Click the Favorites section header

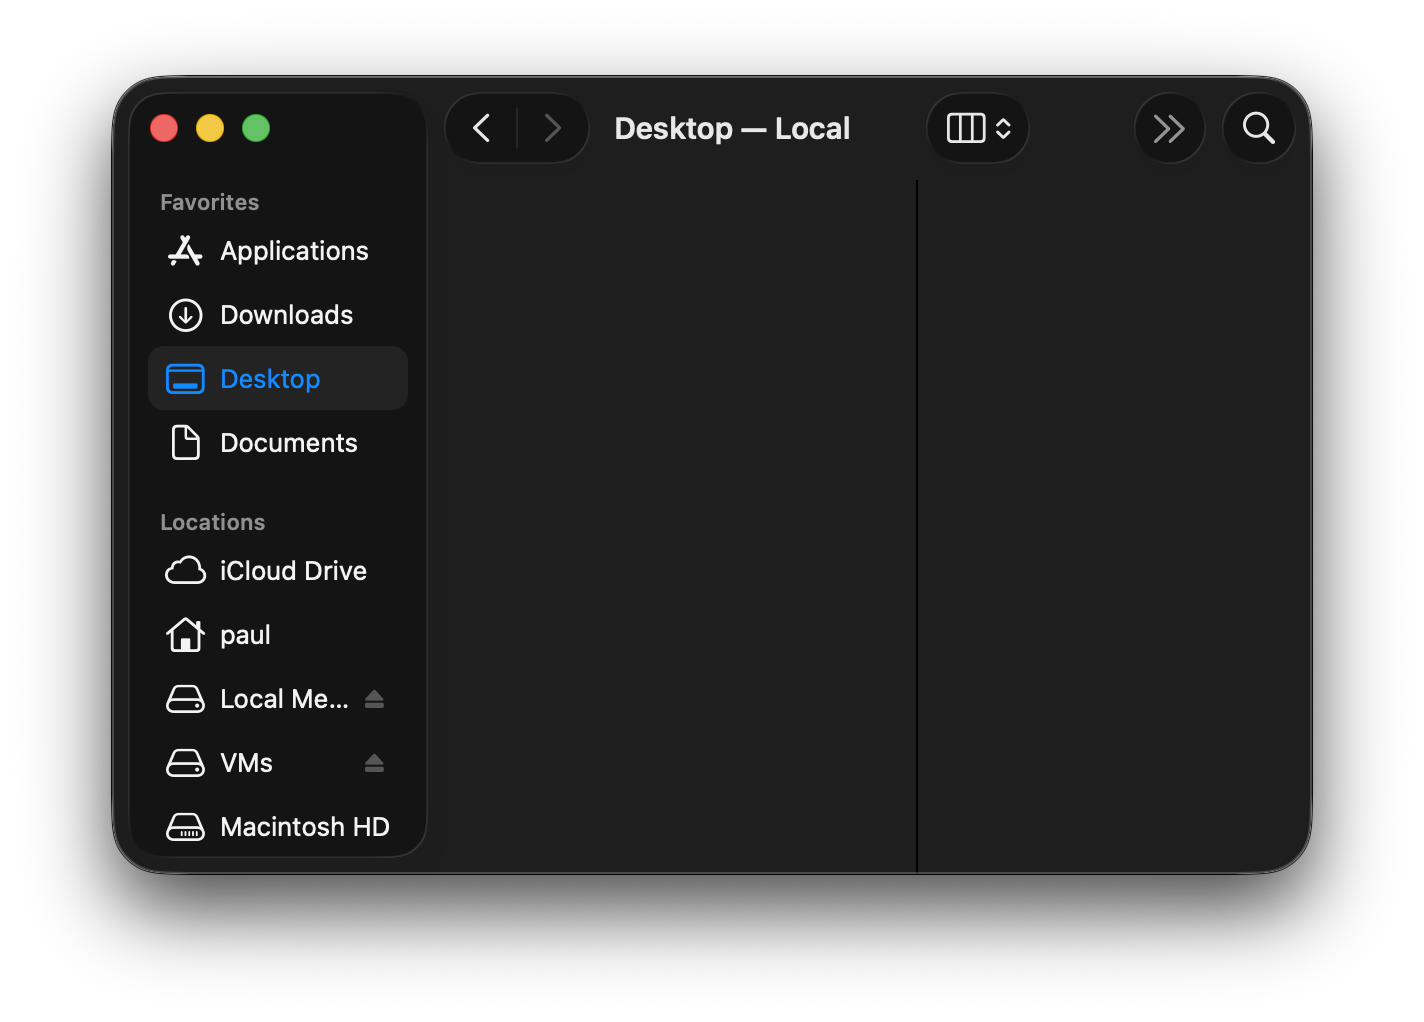coord(210,202)
